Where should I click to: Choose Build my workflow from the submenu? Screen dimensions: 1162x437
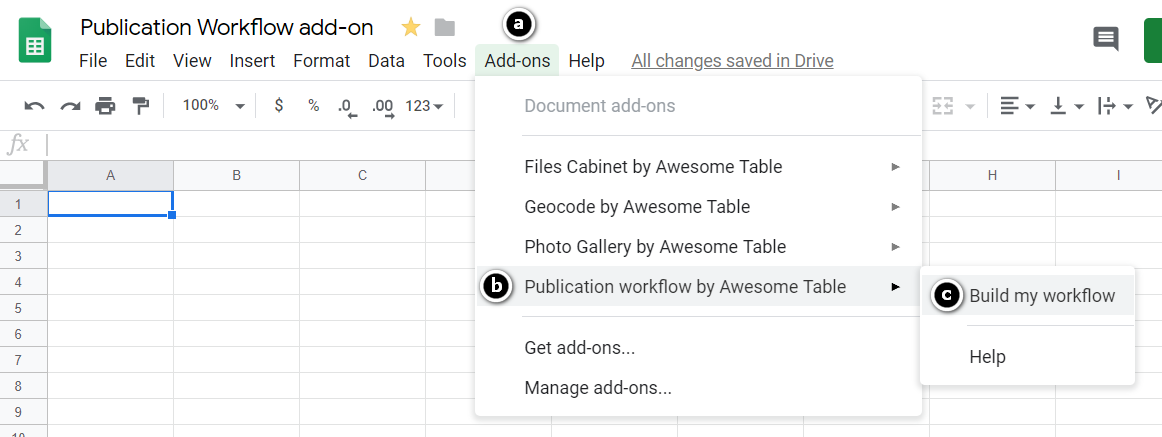pos(1041,296)
